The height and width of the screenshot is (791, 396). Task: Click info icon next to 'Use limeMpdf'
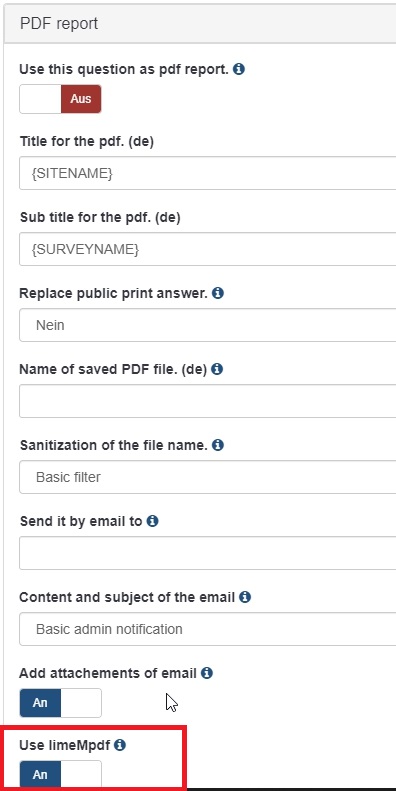click(120, 745)
